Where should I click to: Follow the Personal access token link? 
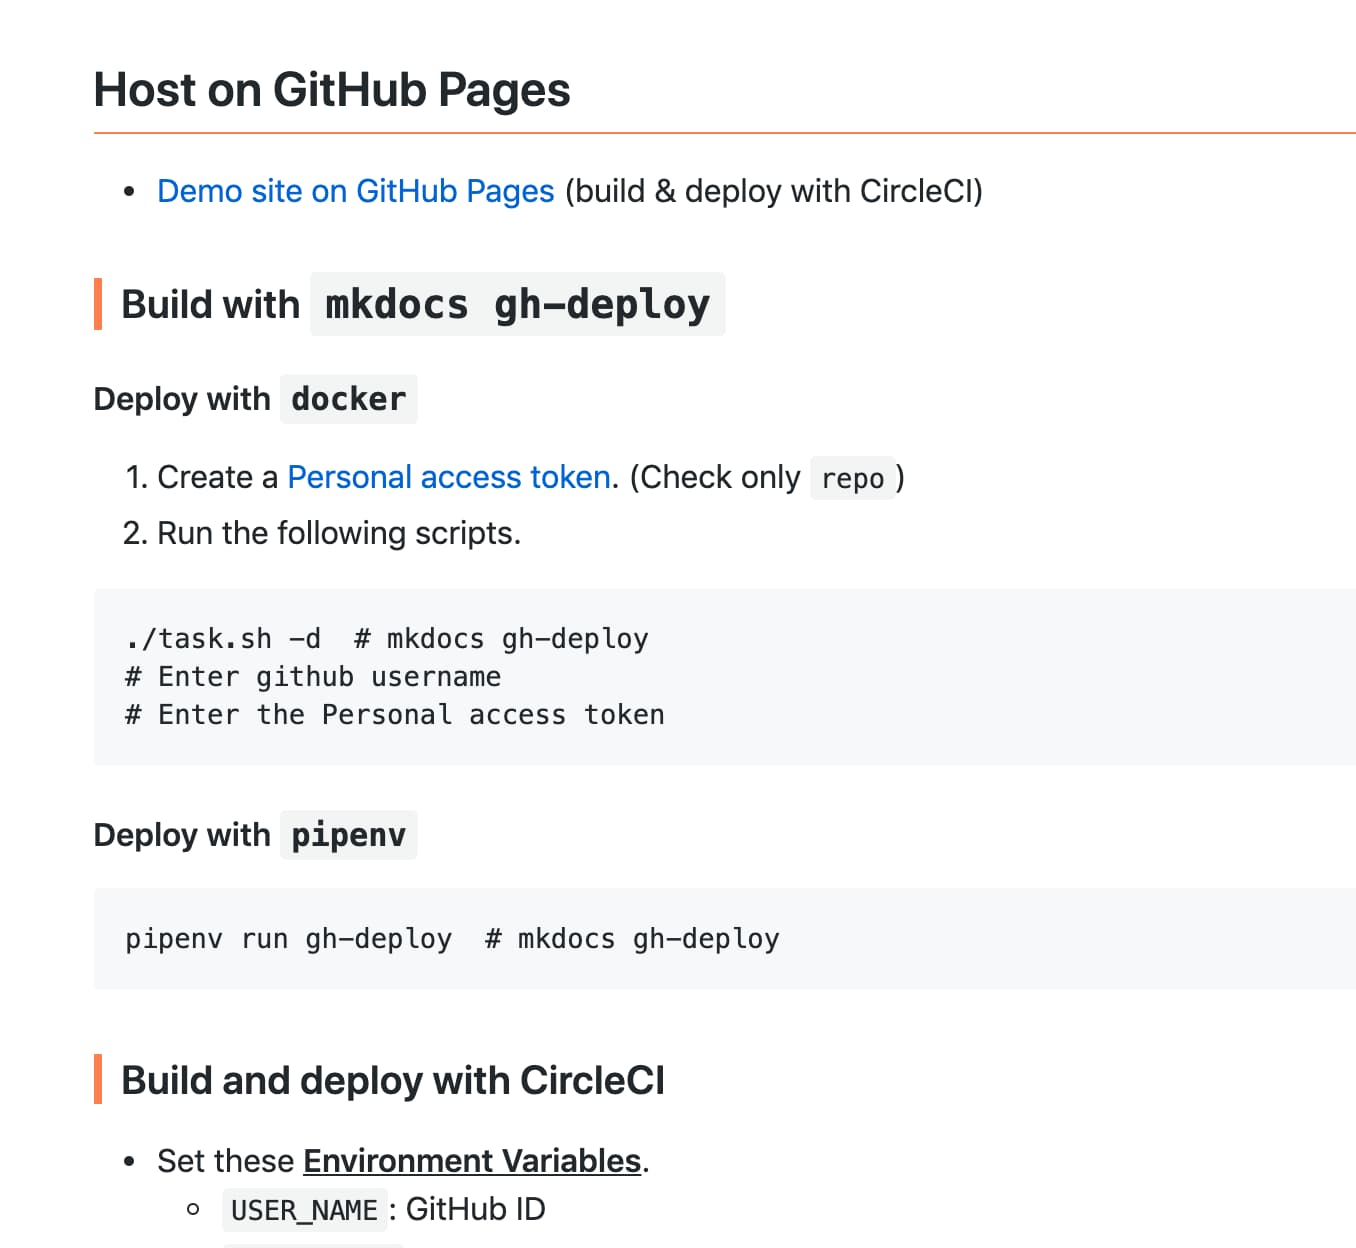(448, 477)
